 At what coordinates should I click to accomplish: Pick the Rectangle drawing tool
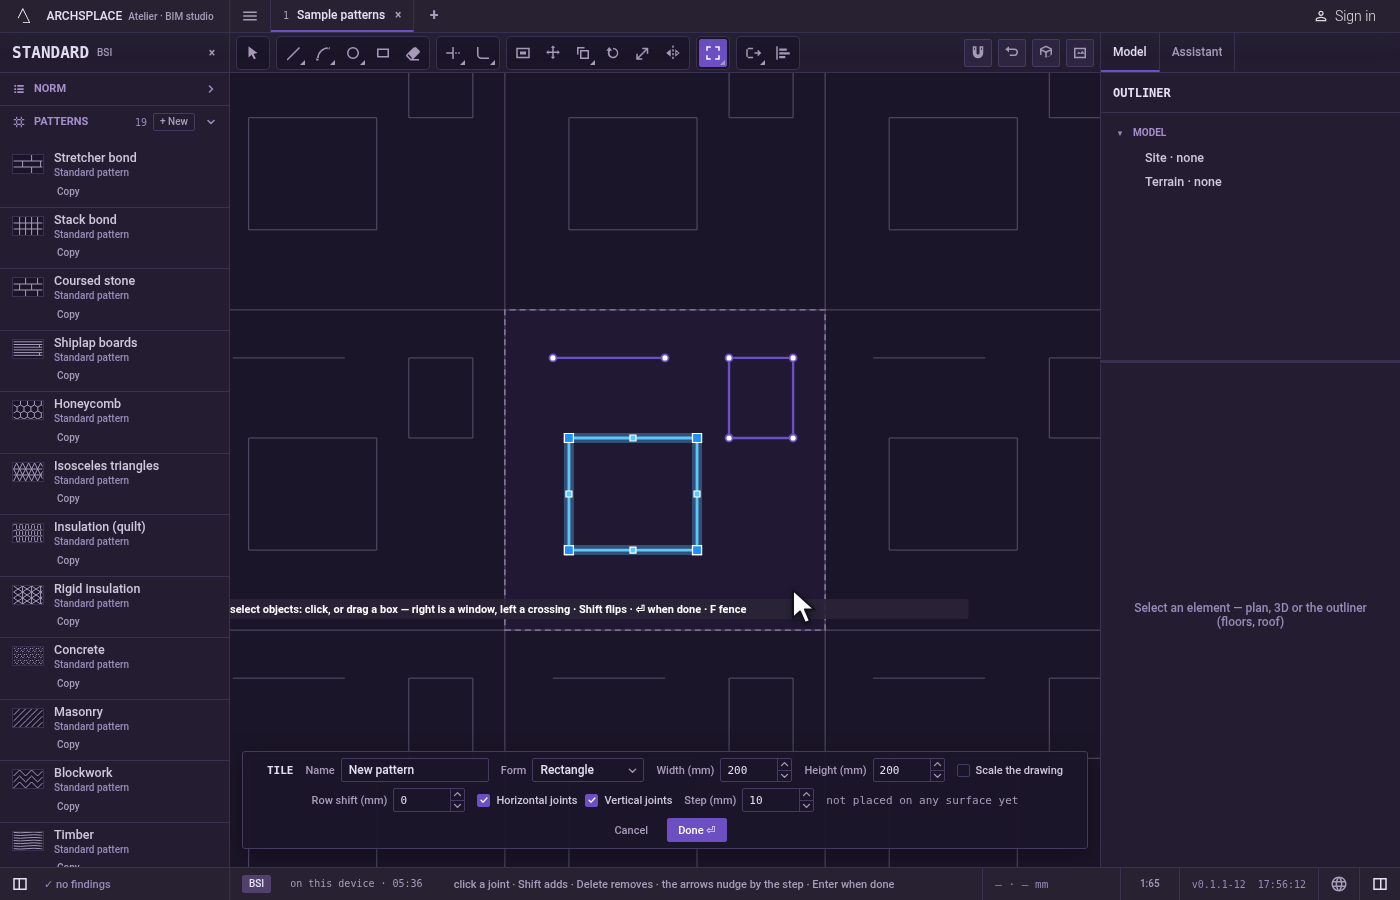pos(383,53)
